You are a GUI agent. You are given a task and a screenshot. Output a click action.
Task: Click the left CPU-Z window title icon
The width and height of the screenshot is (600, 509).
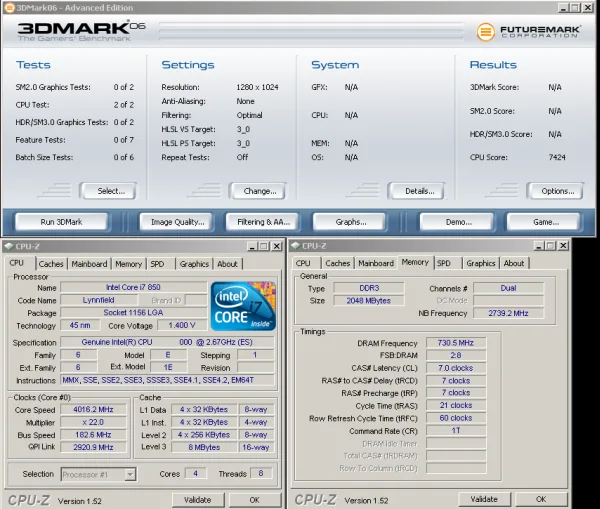10,246
